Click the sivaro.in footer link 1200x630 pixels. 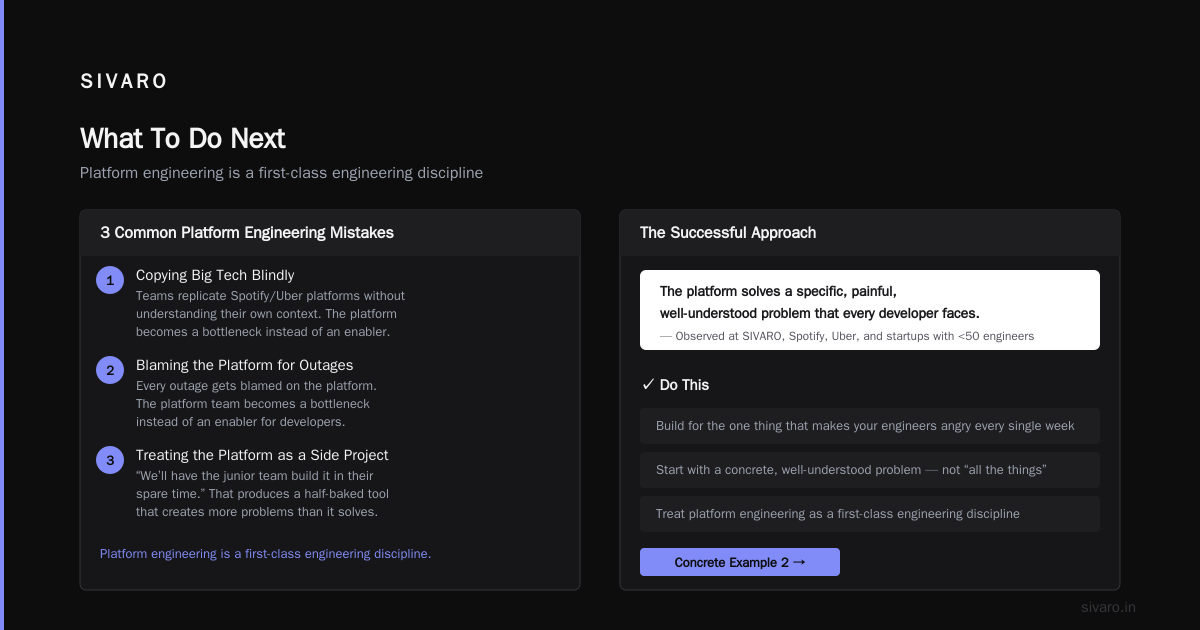[1108, 607]
